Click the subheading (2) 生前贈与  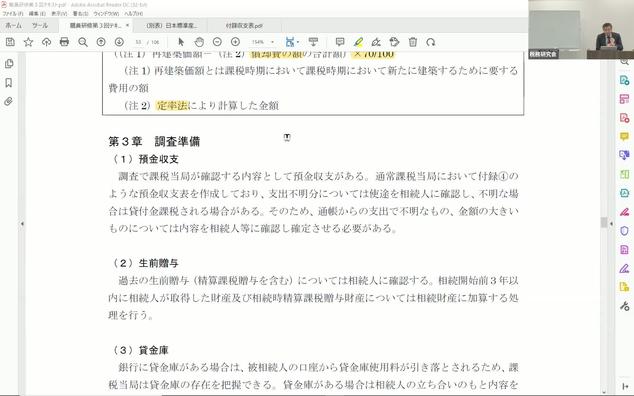point(145,263)
